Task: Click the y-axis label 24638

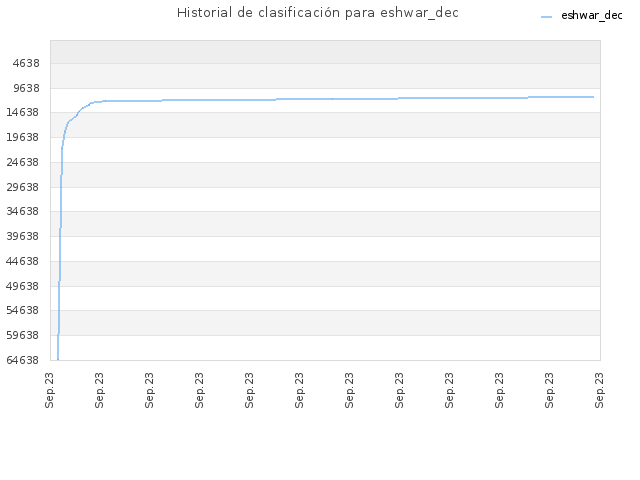Action: [23, 162]
